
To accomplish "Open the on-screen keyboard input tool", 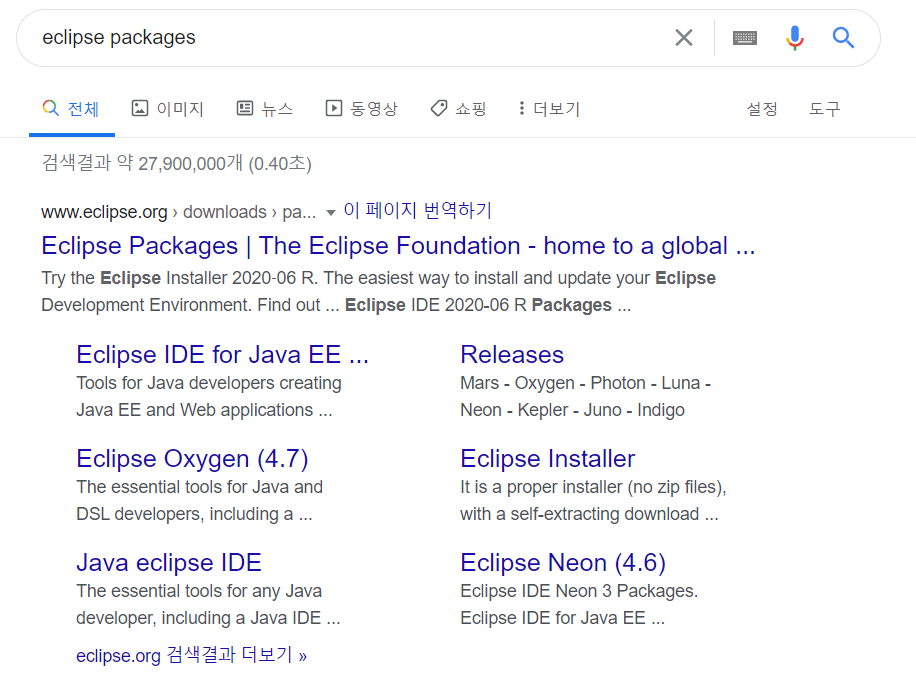I will [745, 38].
